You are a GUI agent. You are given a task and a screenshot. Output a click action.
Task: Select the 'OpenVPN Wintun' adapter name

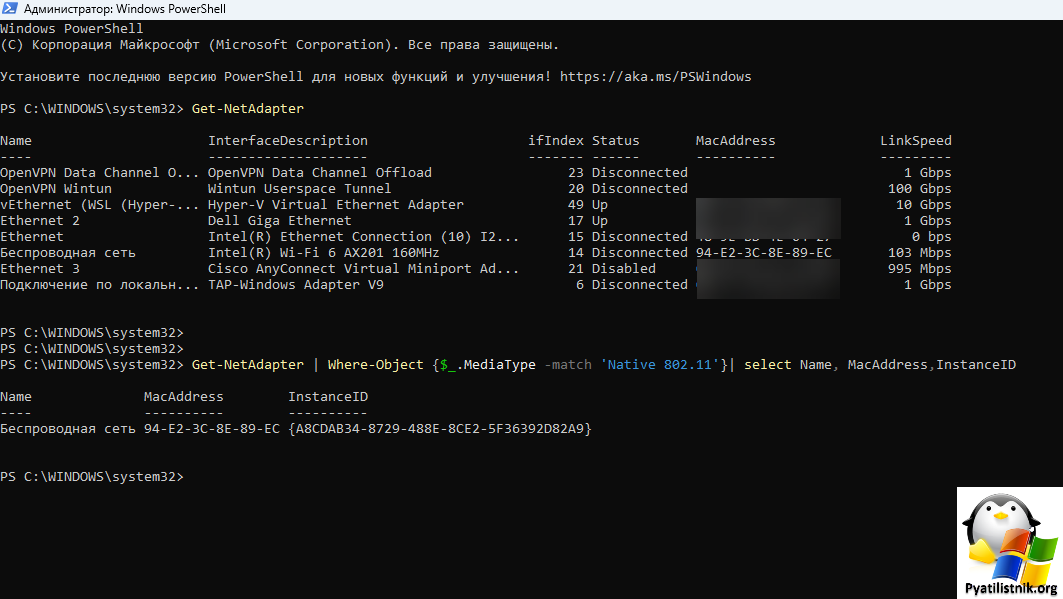(x=56, y=188)
